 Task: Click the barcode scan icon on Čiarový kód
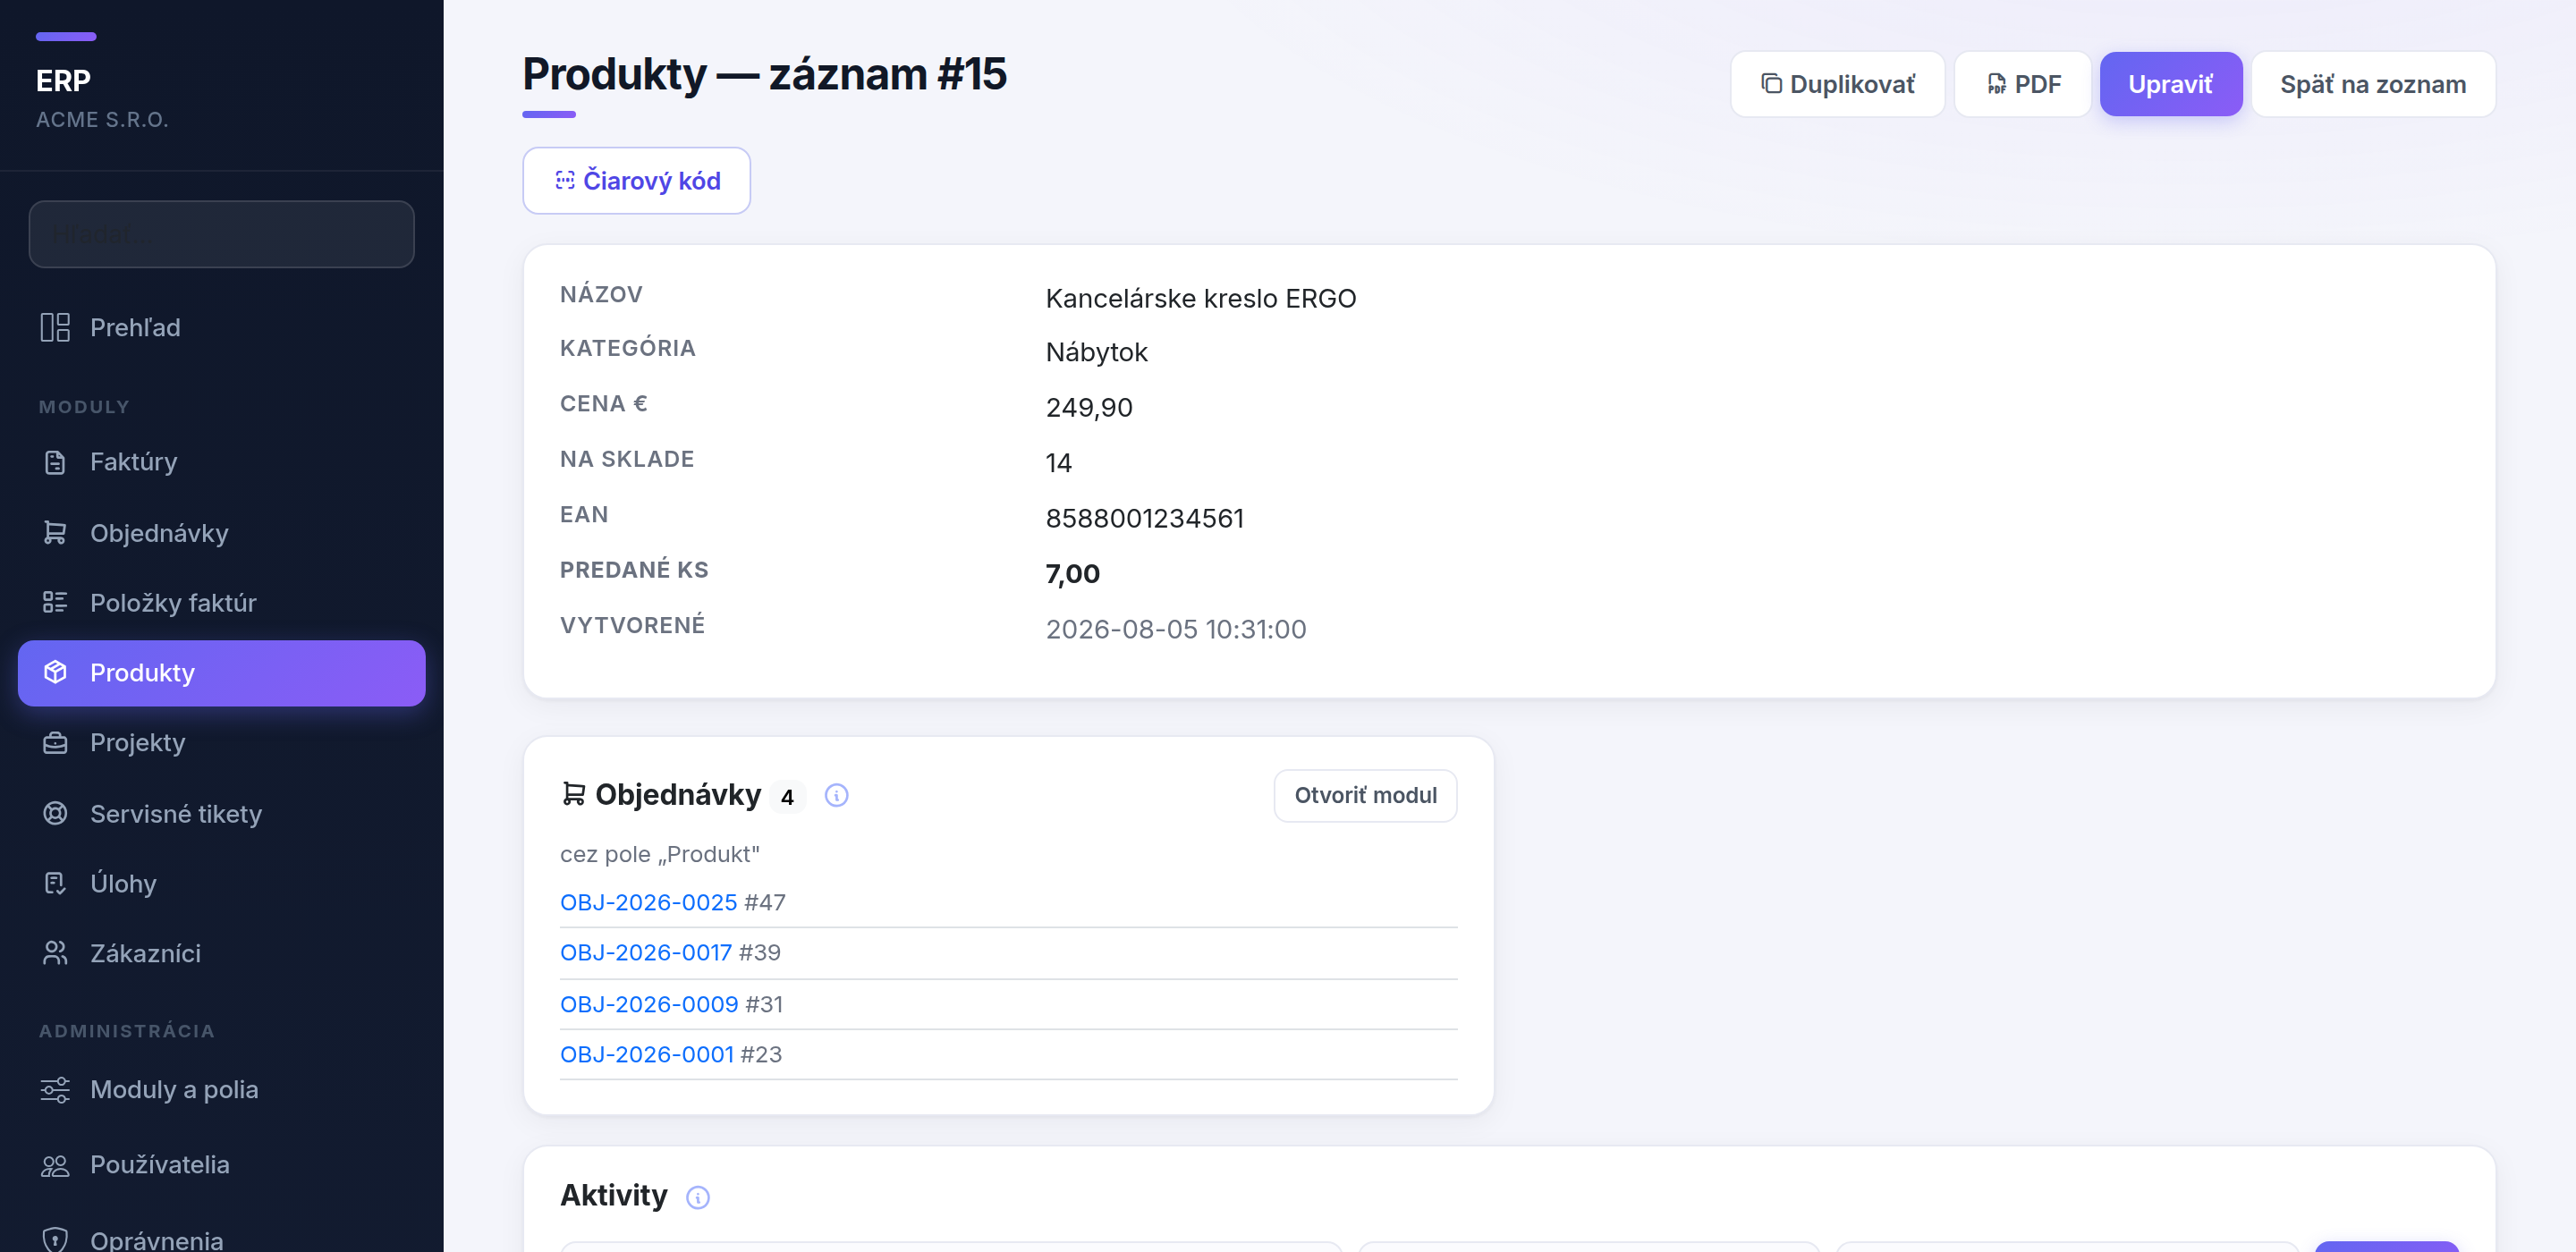pos(565,180)
